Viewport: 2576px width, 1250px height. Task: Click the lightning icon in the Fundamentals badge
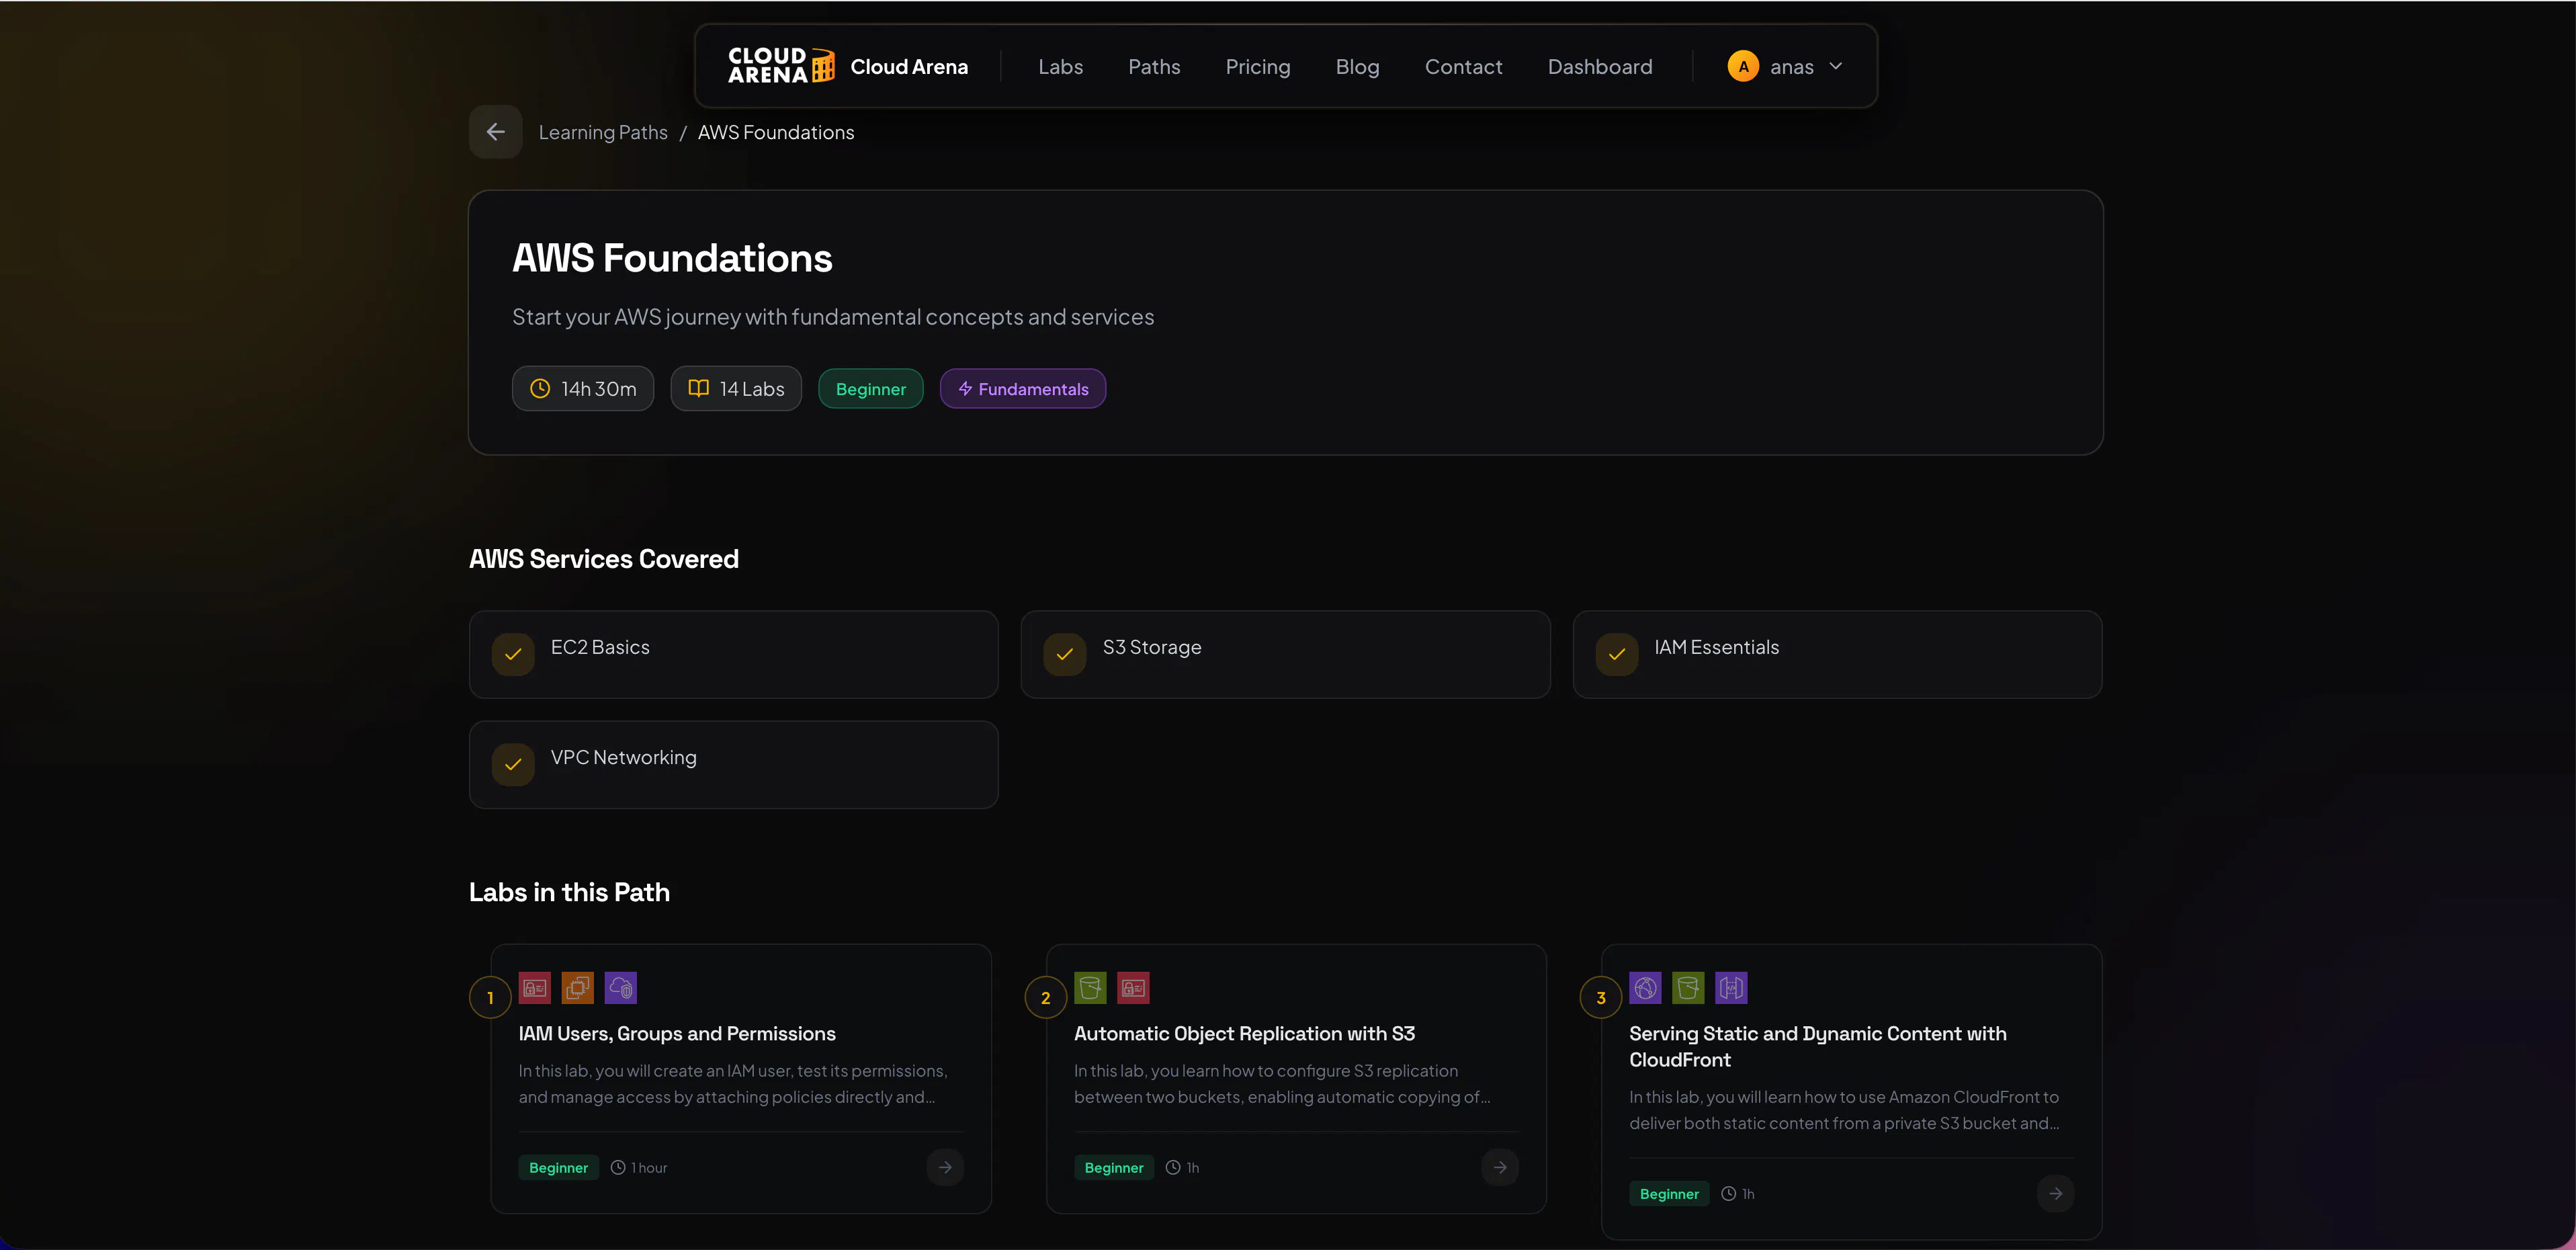[x=965, y=389]
